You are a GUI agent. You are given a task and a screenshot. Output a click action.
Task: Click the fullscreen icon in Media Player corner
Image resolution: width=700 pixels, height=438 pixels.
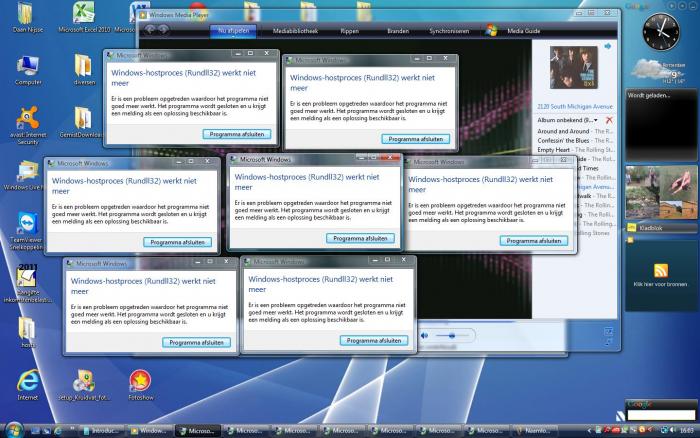click(608, 331)
